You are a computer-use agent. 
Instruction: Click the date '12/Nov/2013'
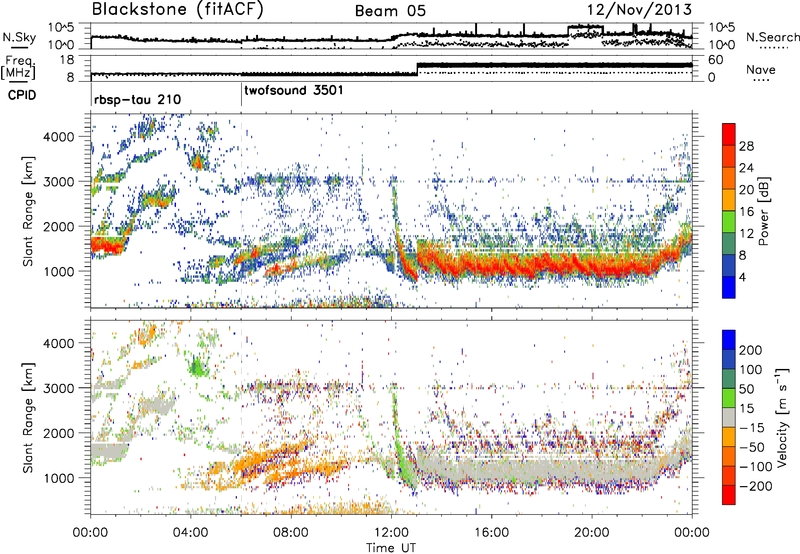click(640, 10)
